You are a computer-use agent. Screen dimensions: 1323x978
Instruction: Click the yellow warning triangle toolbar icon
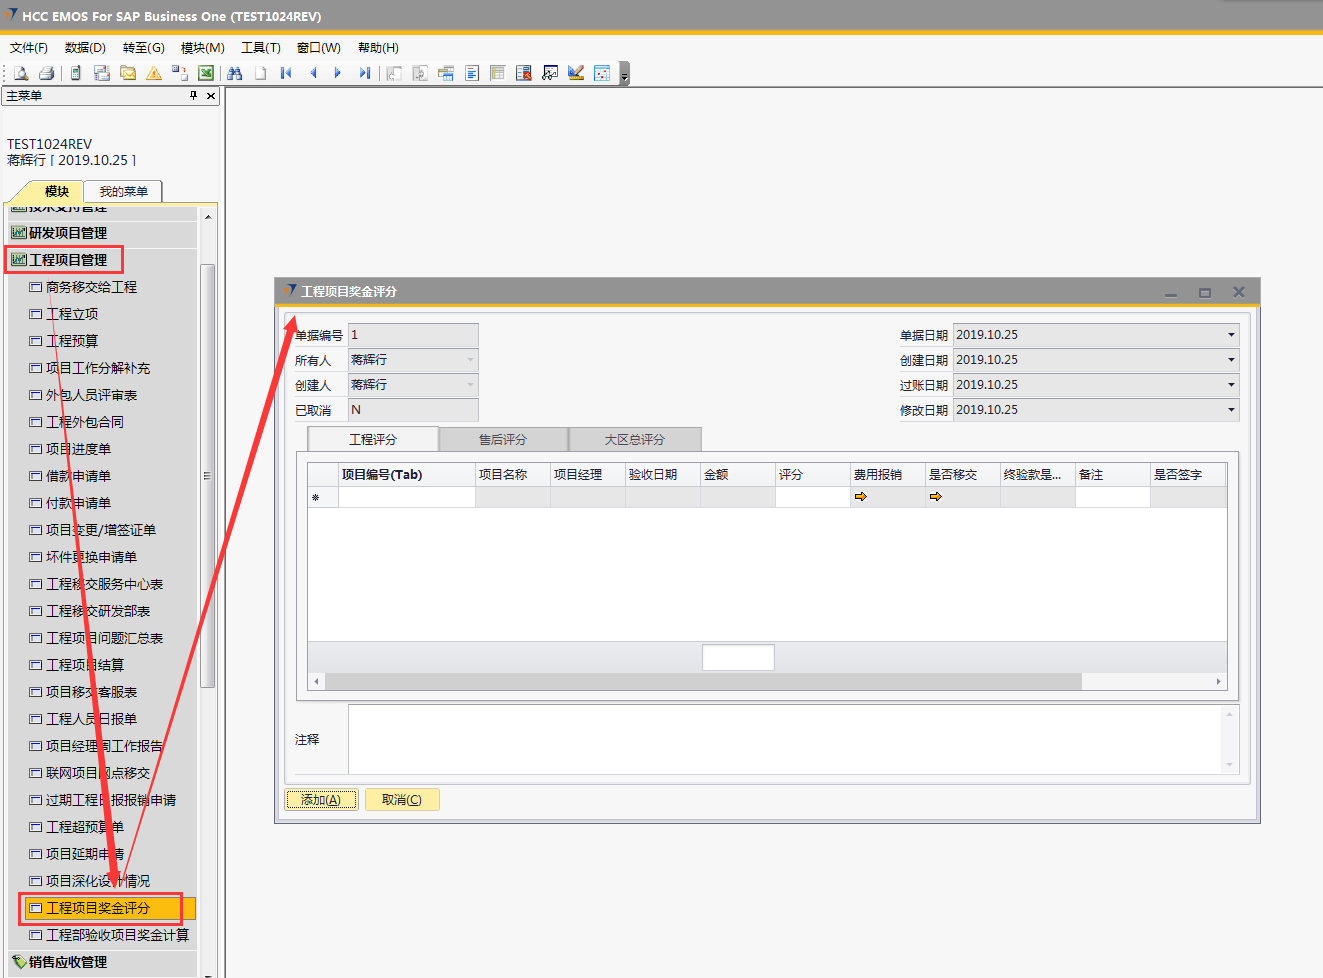point(154,73)
